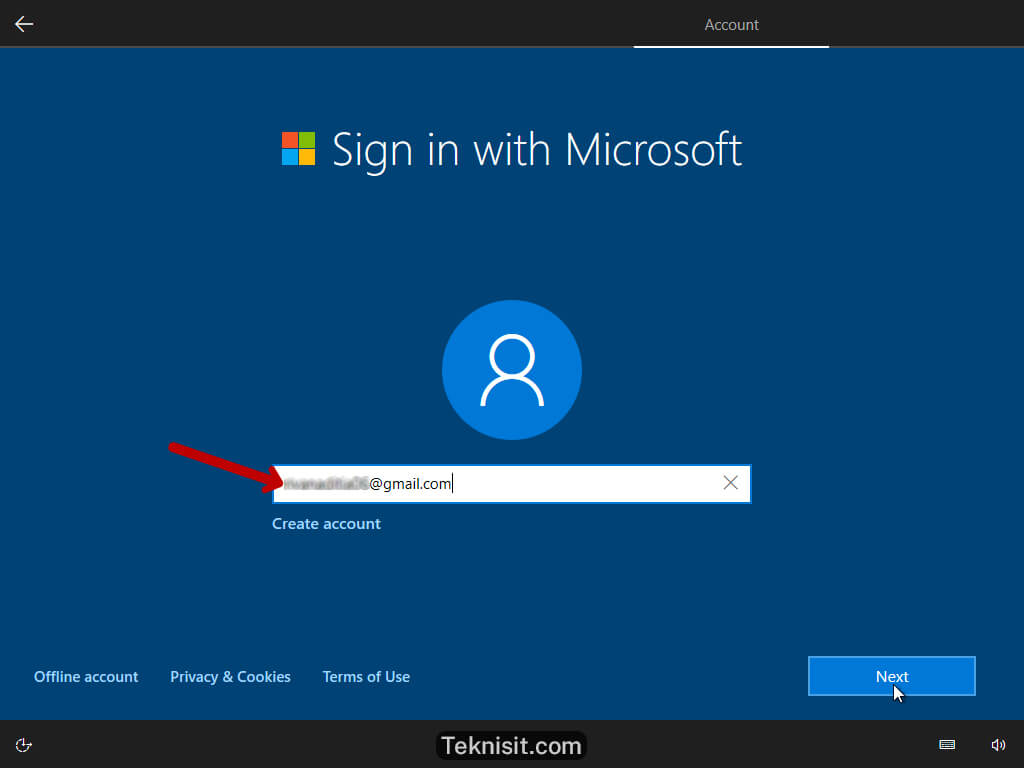Click the Microsoft four-color logo
The height and width of the screenshot is (768, 1024).
[298, 149]
